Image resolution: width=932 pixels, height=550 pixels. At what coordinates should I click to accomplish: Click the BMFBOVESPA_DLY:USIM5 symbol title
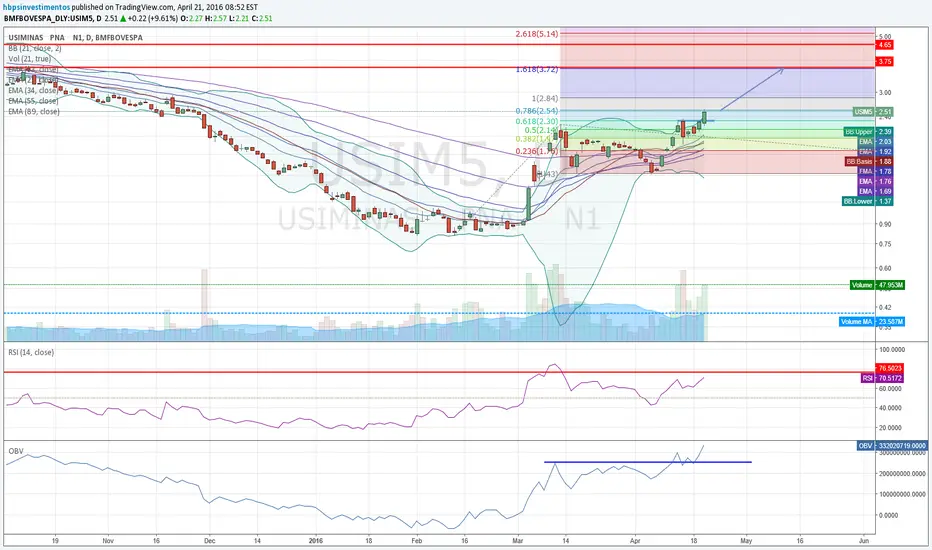(52, 18)
